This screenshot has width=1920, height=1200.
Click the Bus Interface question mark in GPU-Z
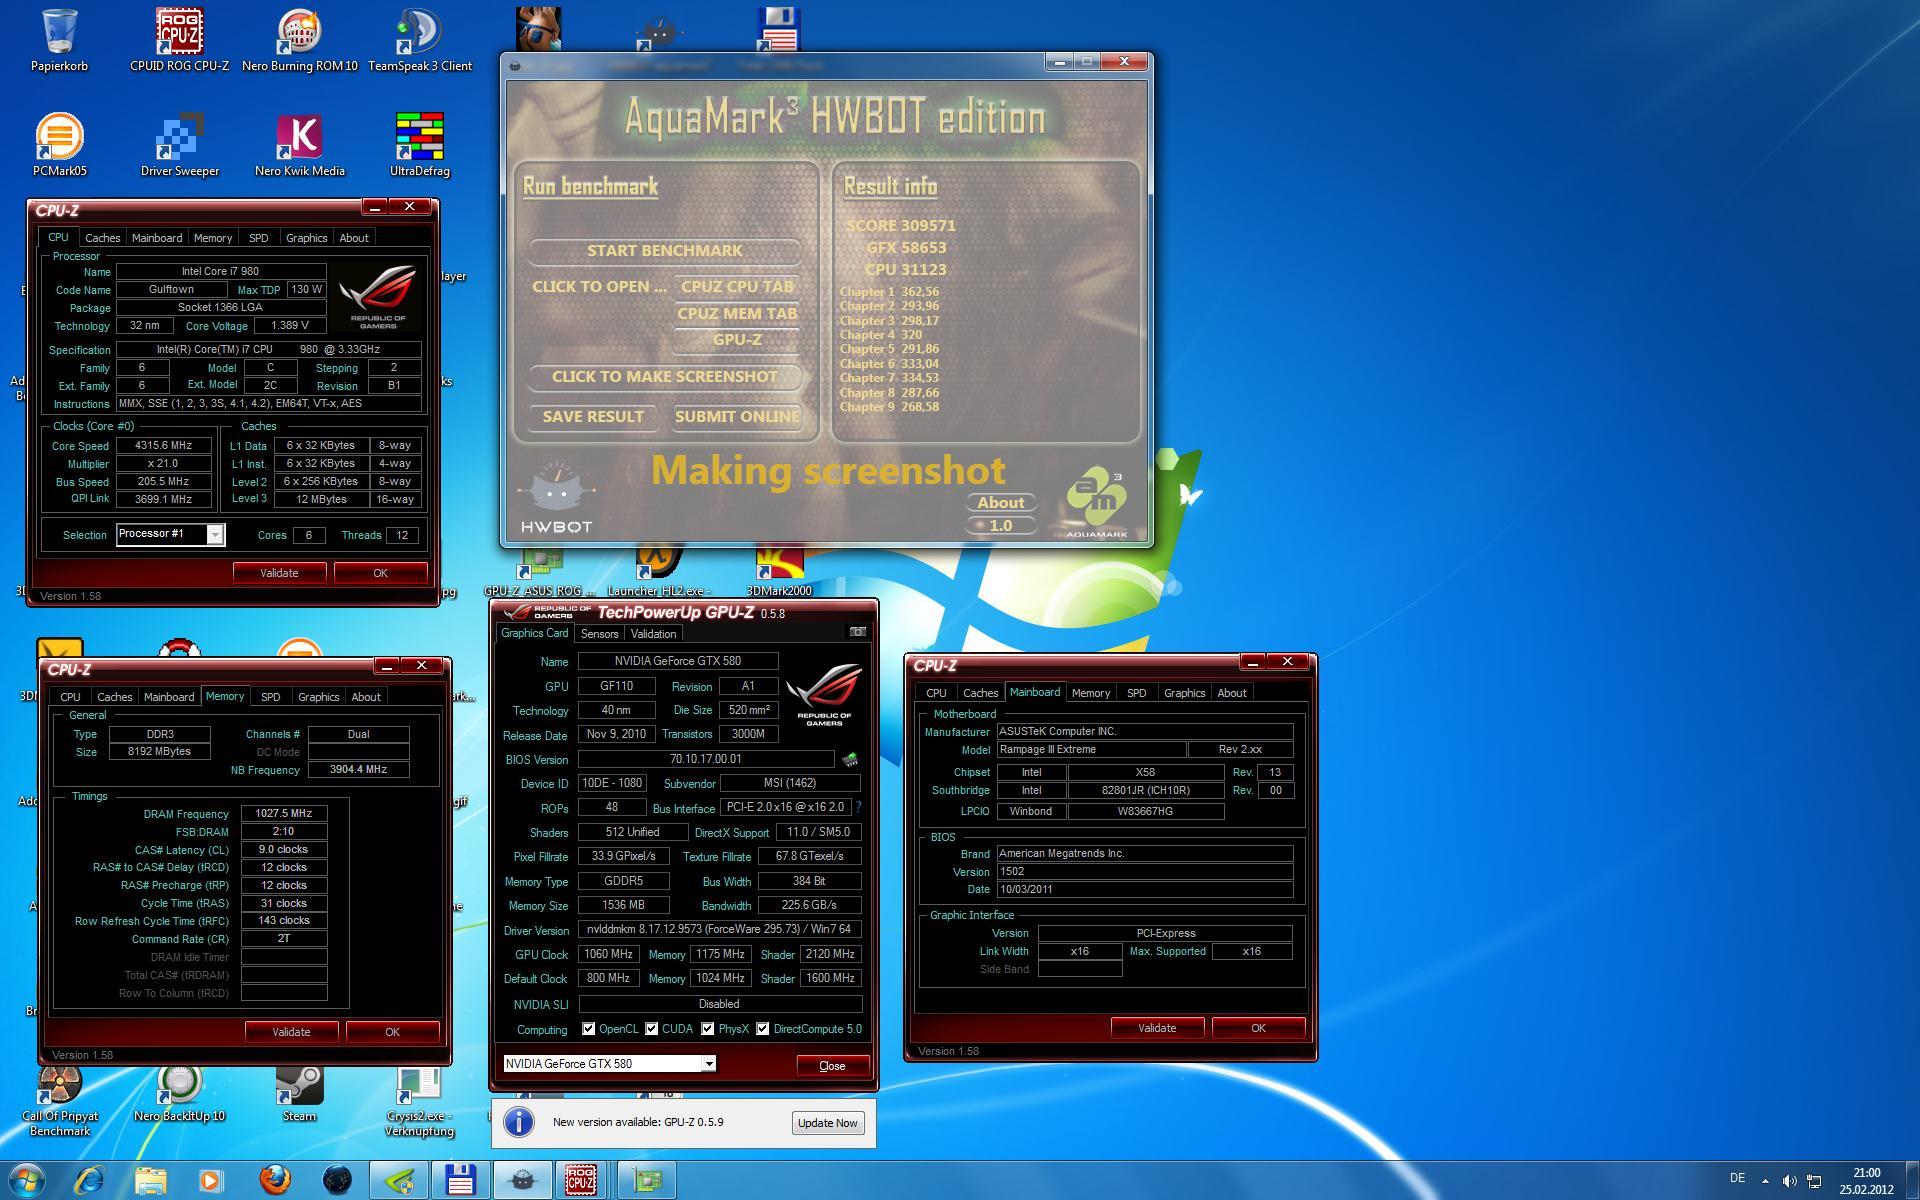pyautogui.click(x=858, y=807)
